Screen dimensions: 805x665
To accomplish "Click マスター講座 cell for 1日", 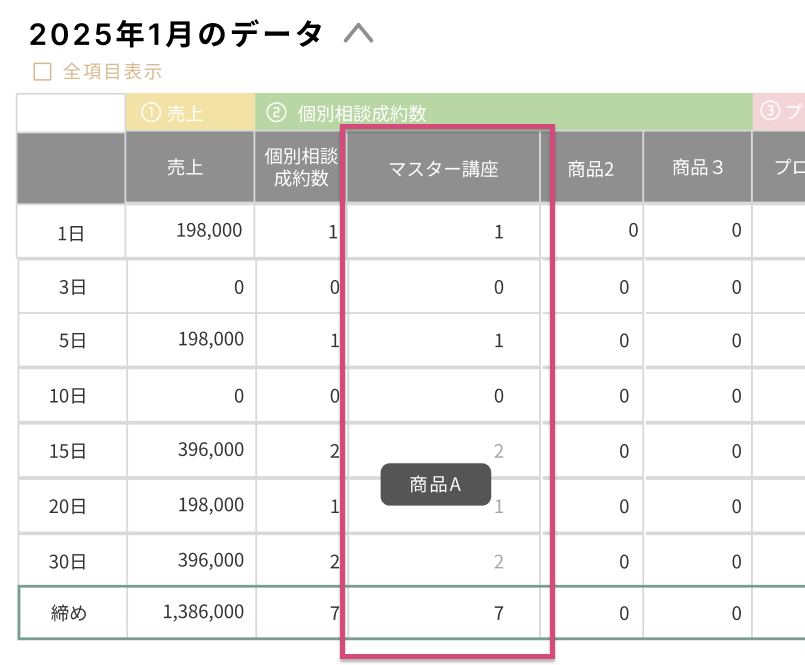I will (x=499, y=232).
